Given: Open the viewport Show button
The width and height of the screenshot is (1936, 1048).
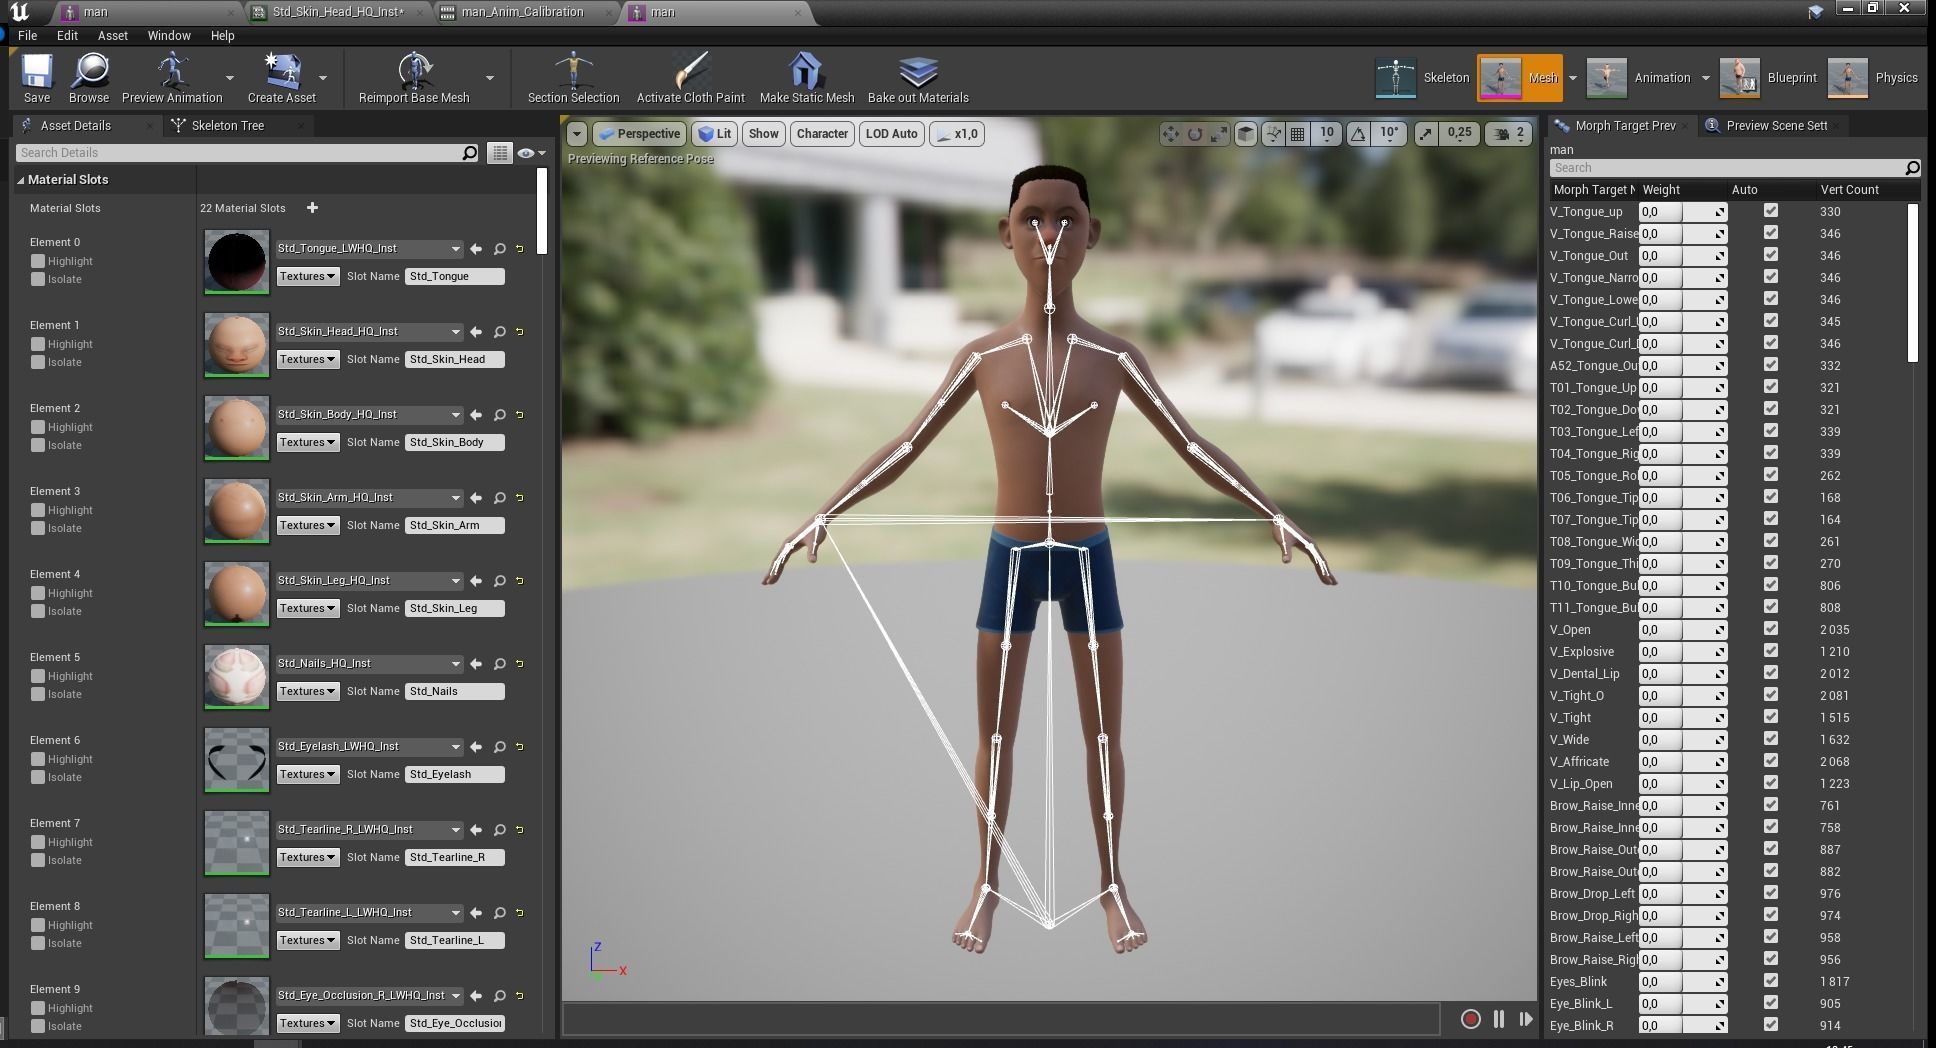Looking at the screenshot, I should click(x=763, y=134).
